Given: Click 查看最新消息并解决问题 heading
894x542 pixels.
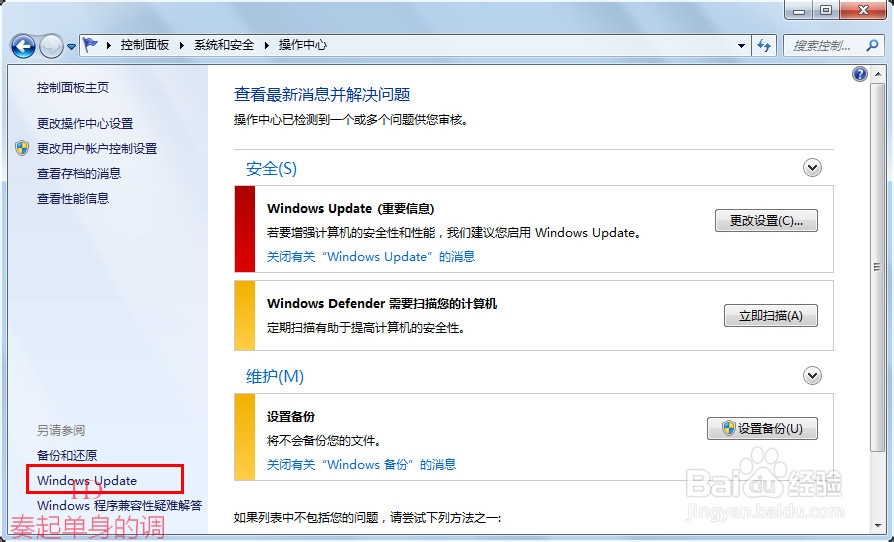Looking at the screenshot, I should tap(322, 94).
